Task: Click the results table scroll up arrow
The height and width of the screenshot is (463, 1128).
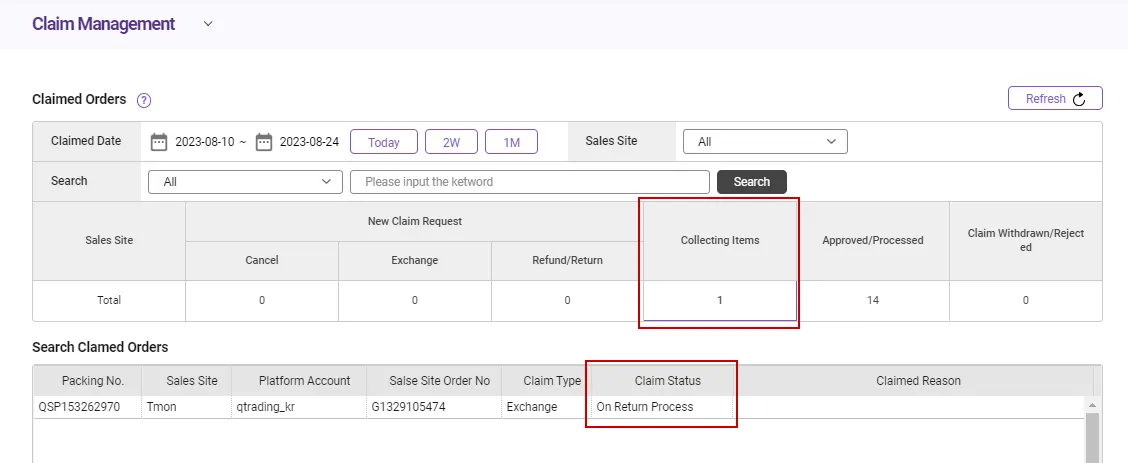Action: point(1092,405)
